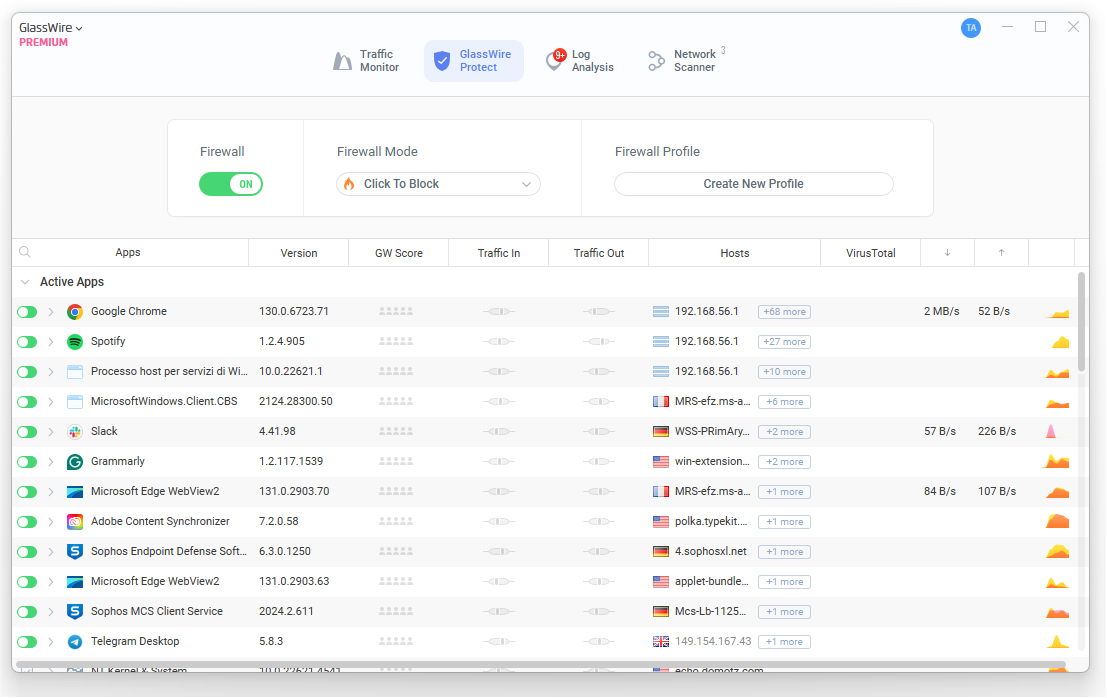Sort by the download arrow column header
Image resolution: width=1107 pixels, height=698 pixels.
pyautogui.click(x=947, y=253)
